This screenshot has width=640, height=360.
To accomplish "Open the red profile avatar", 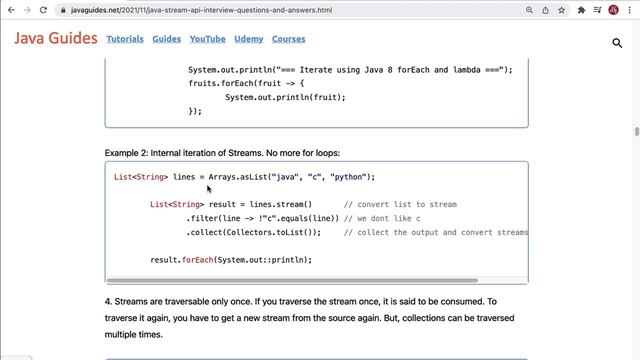I will (613, 10).
